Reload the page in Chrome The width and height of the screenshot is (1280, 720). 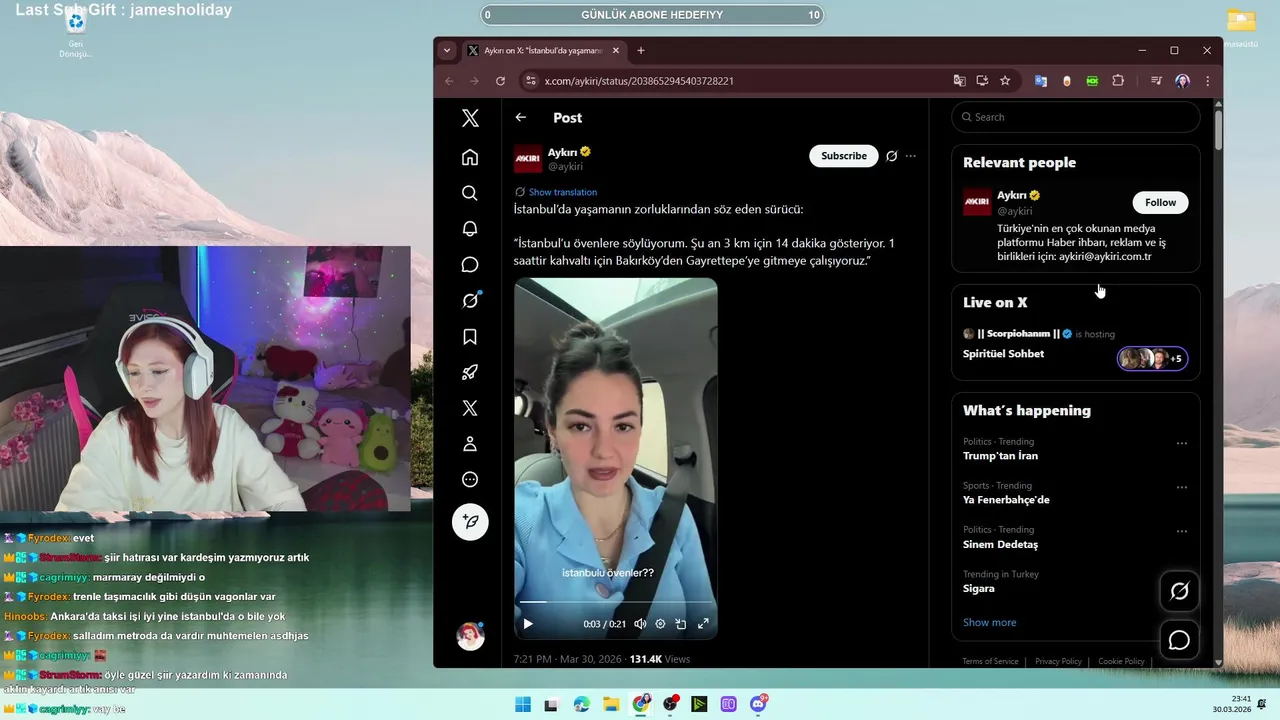coord(500,81)
